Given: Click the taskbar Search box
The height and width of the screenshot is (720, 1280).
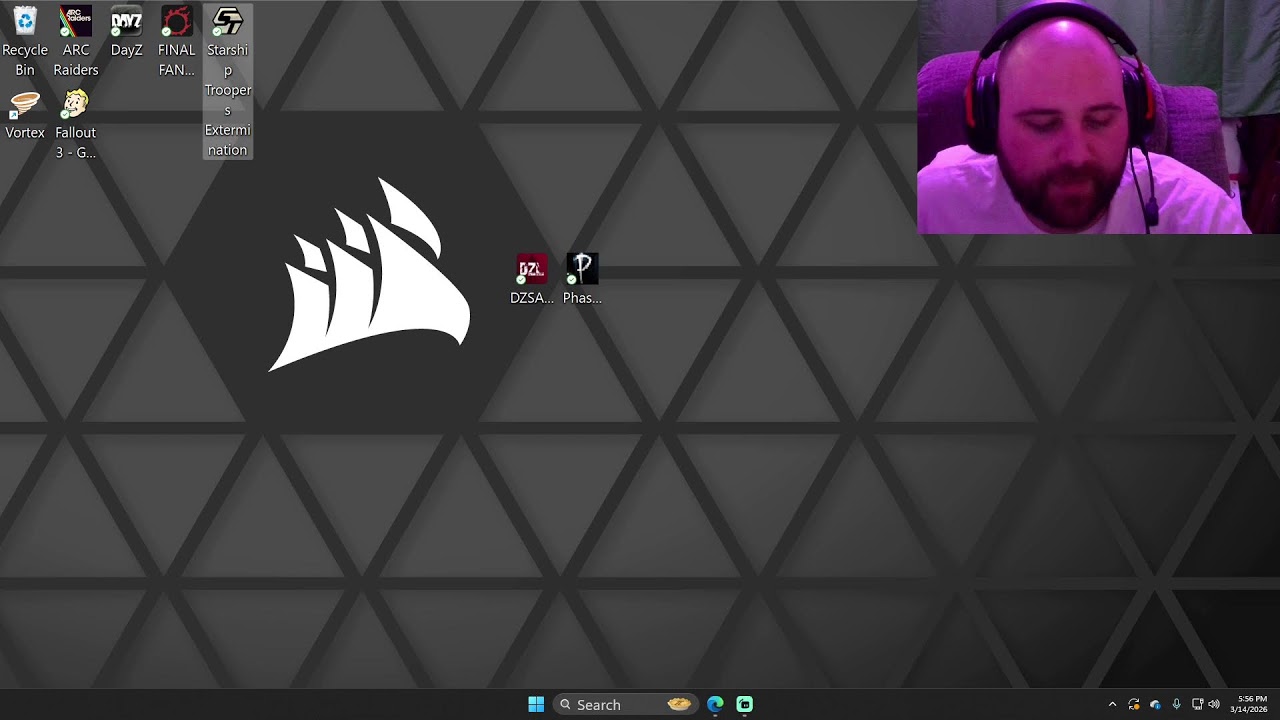Looking at the screenshot, I should click(625, 704).
